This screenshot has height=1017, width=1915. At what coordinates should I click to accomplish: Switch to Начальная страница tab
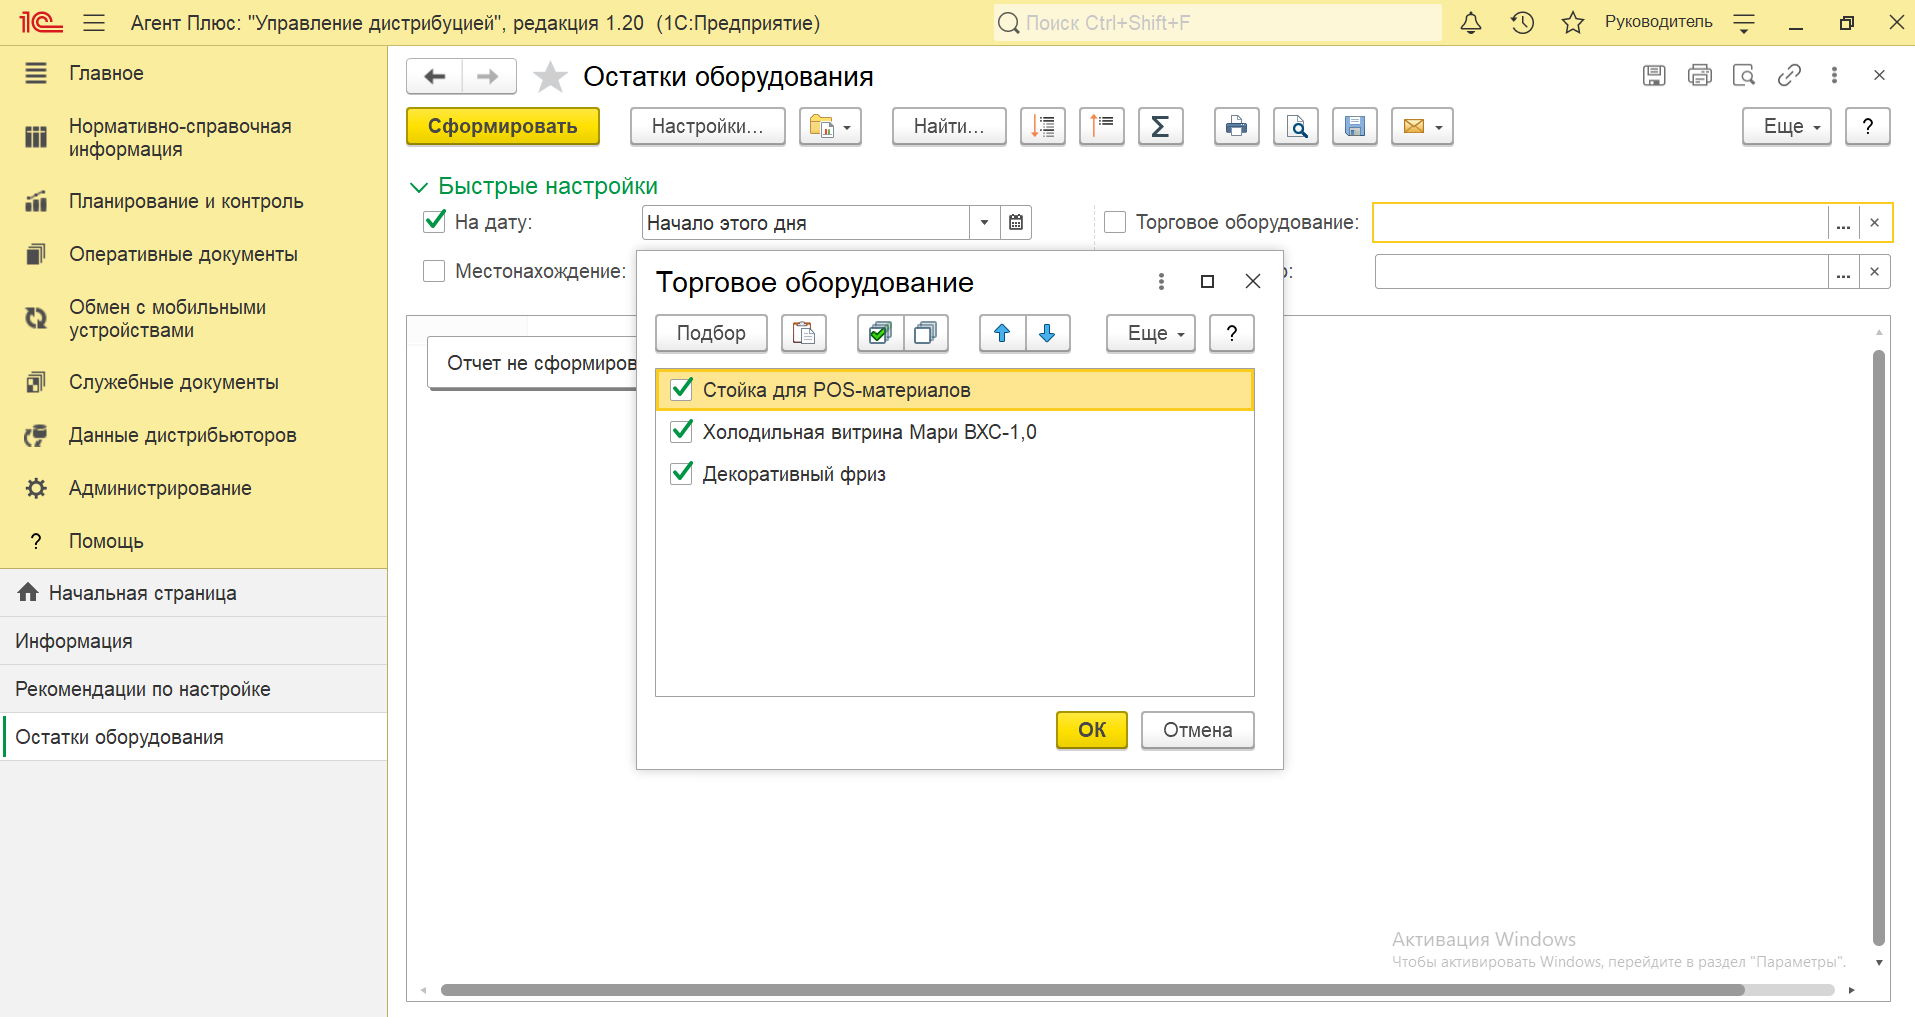[x=193, y=593]
